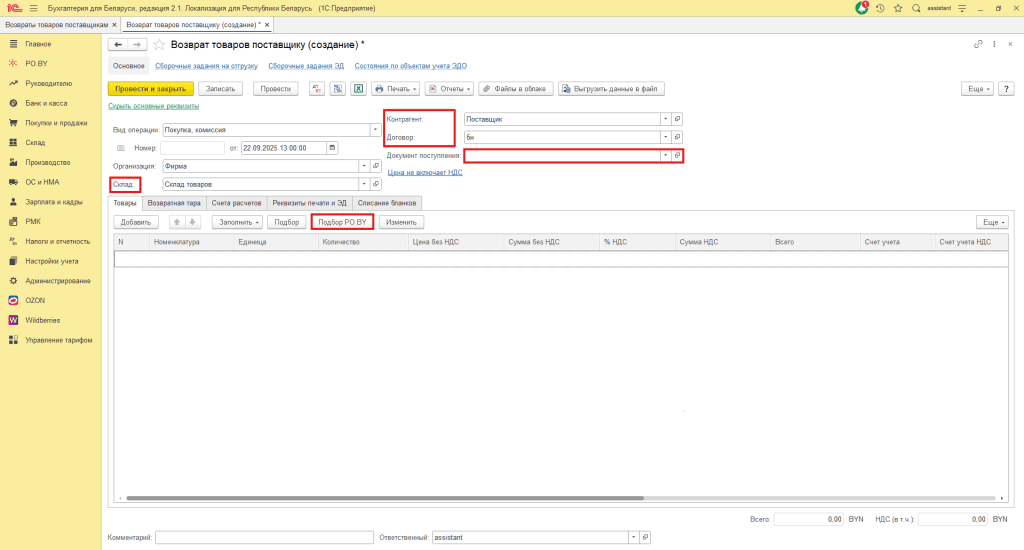Image resolution: width=1024 pixels, height=550 pixels.
Task: Click the move row down arrow
Action: click(x=193, y=222)
